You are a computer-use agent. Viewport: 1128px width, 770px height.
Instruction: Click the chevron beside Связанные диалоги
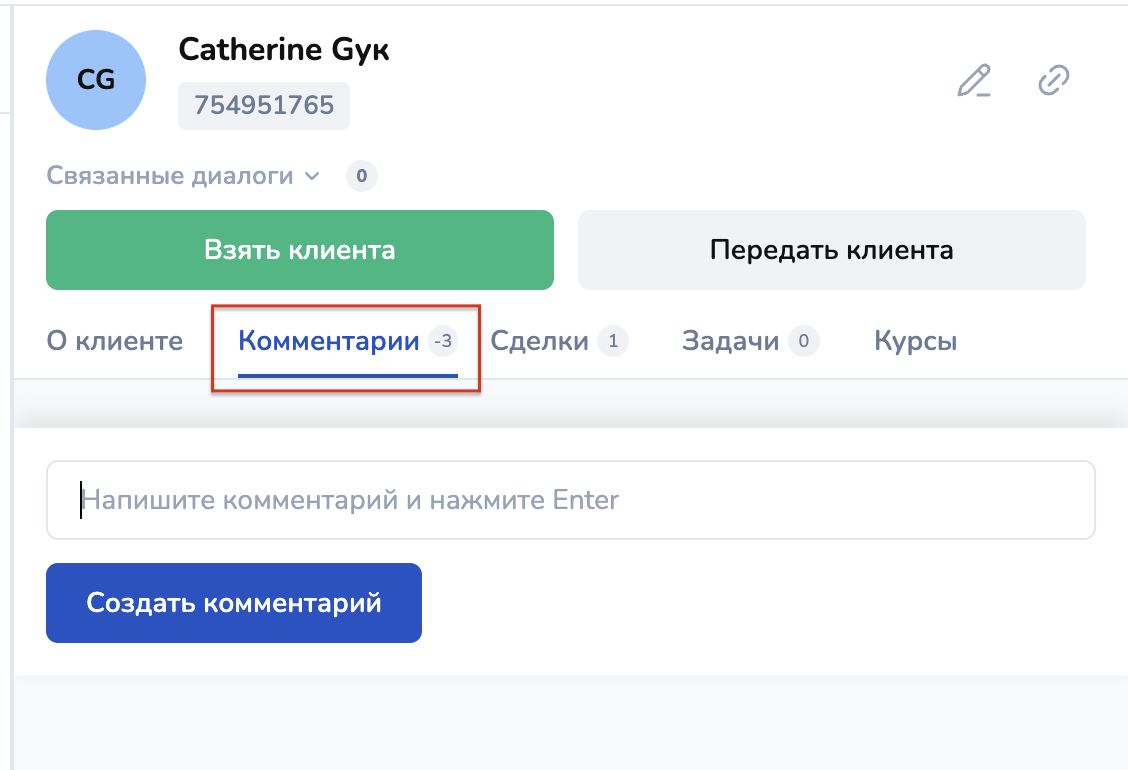tap(312, 177)
